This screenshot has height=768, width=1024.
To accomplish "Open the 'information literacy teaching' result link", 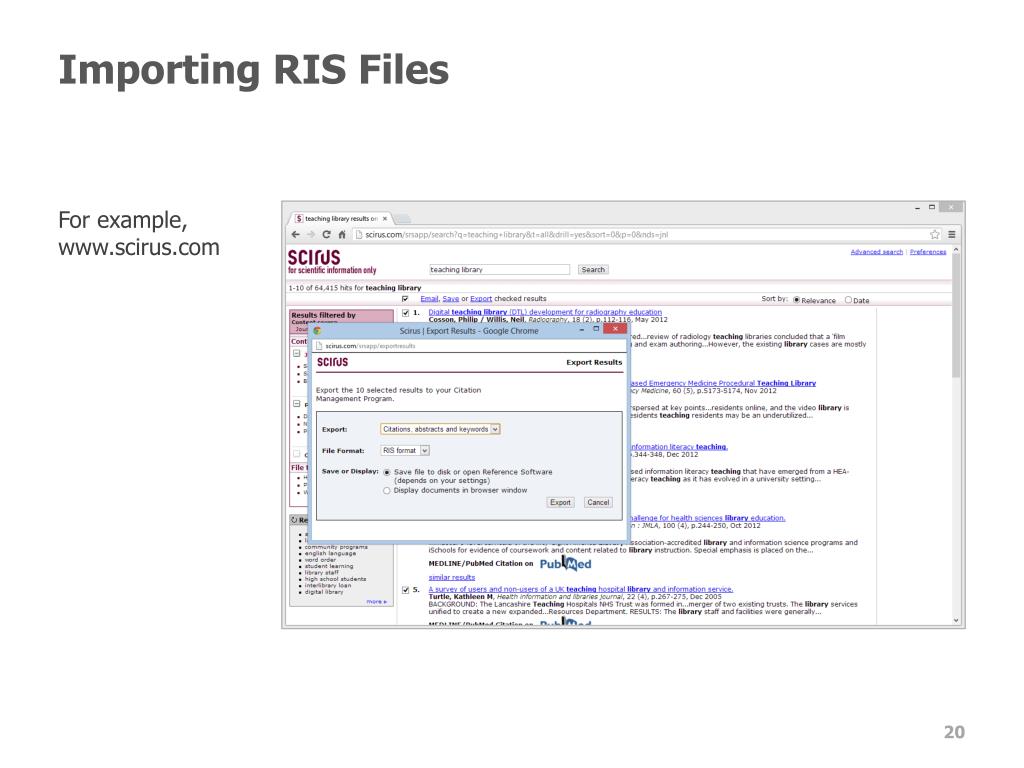I will pos(679,447).
